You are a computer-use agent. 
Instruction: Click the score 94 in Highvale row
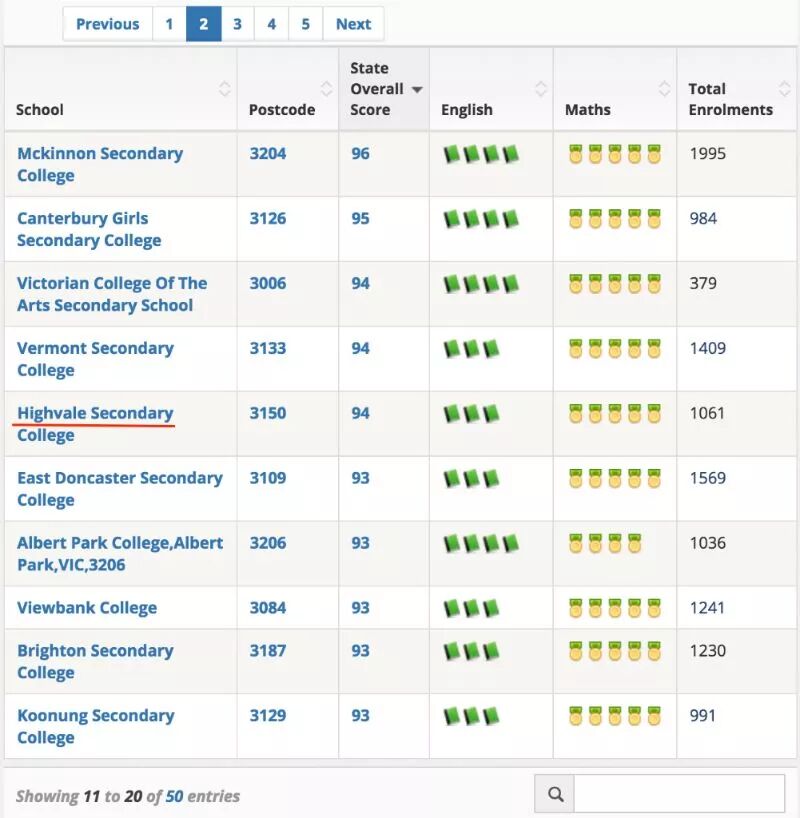pyautogui.click(x=360, y=413)
